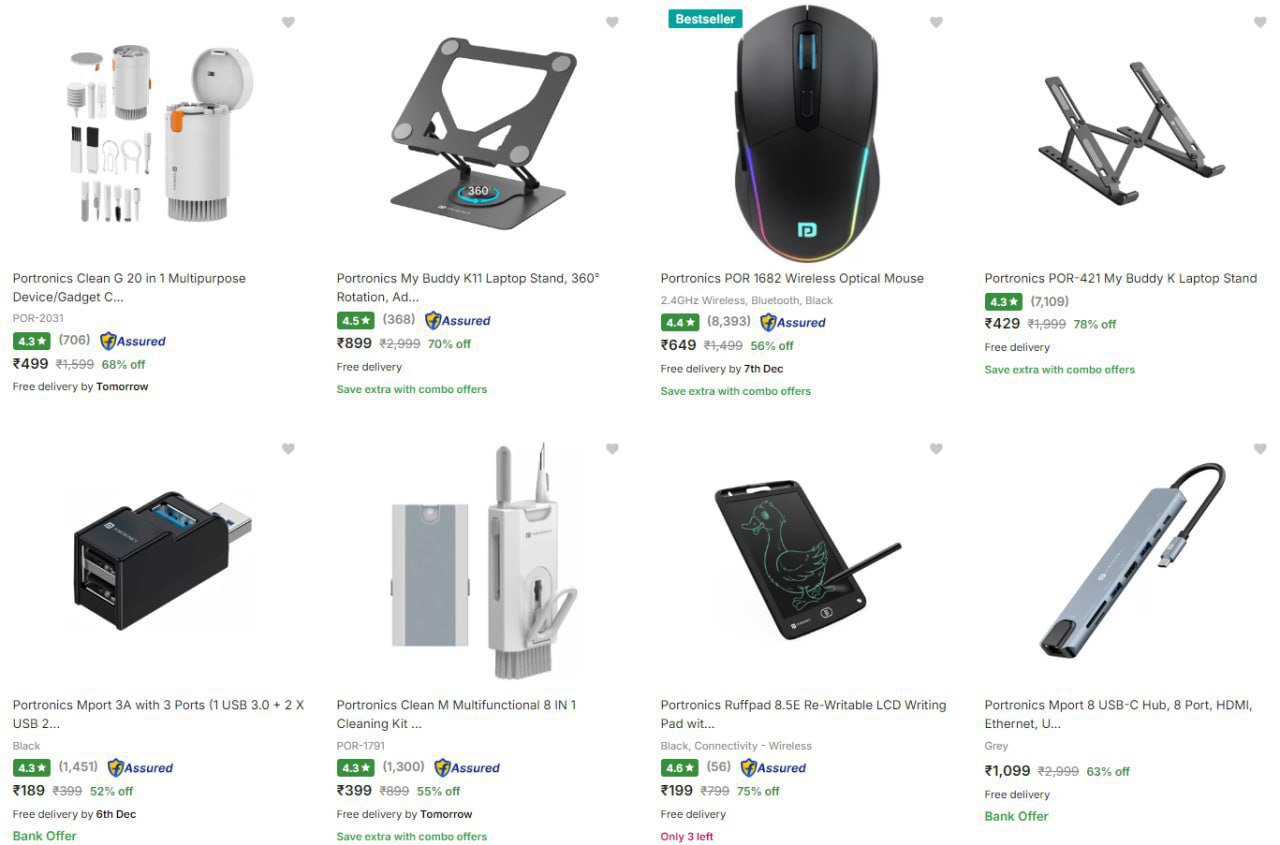Viewport: 1280px width, 845px height.
Task: Click the Bestseller badge on the mouse
Action: [x=705, y=19]
